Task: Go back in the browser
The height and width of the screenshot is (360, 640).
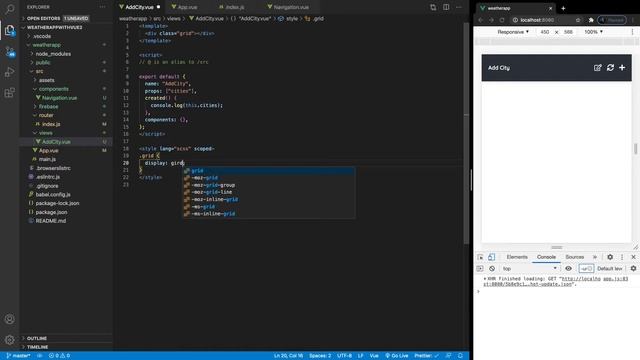Action: click(481, 20)
